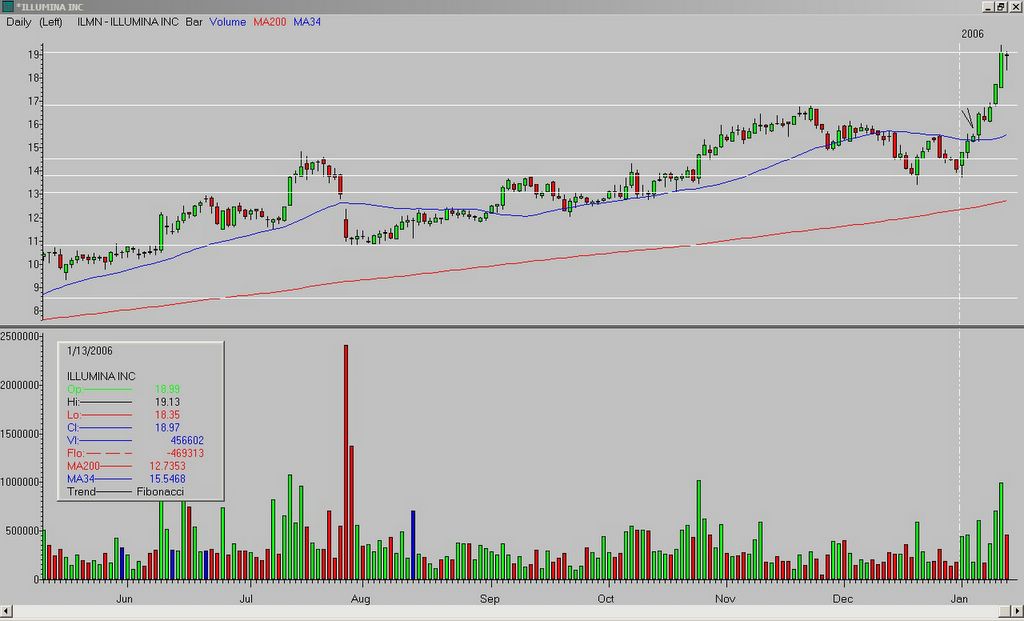Viewport: 1024px width, 621px height.
Task: Click the high value '19.13'
Action: tap(167, 403)
